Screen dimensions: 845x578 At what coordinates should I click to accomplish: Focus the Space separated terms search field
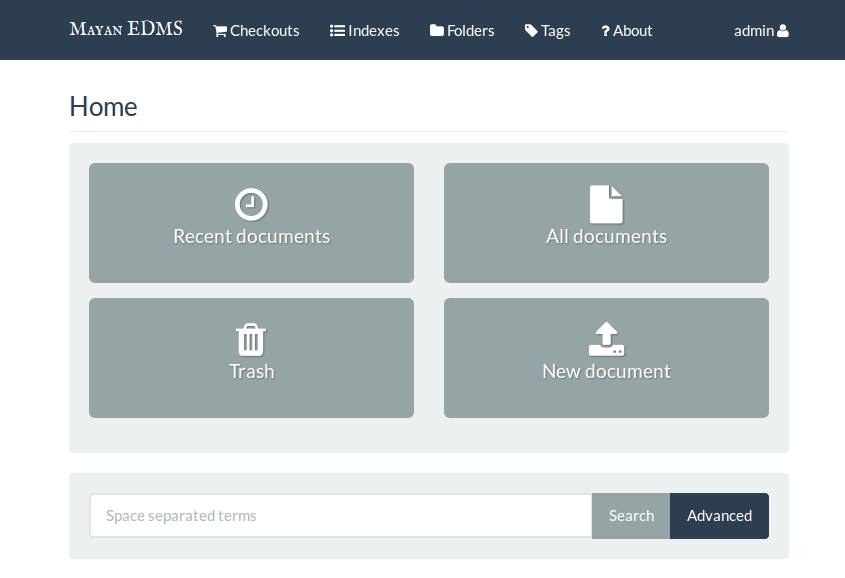341,516
